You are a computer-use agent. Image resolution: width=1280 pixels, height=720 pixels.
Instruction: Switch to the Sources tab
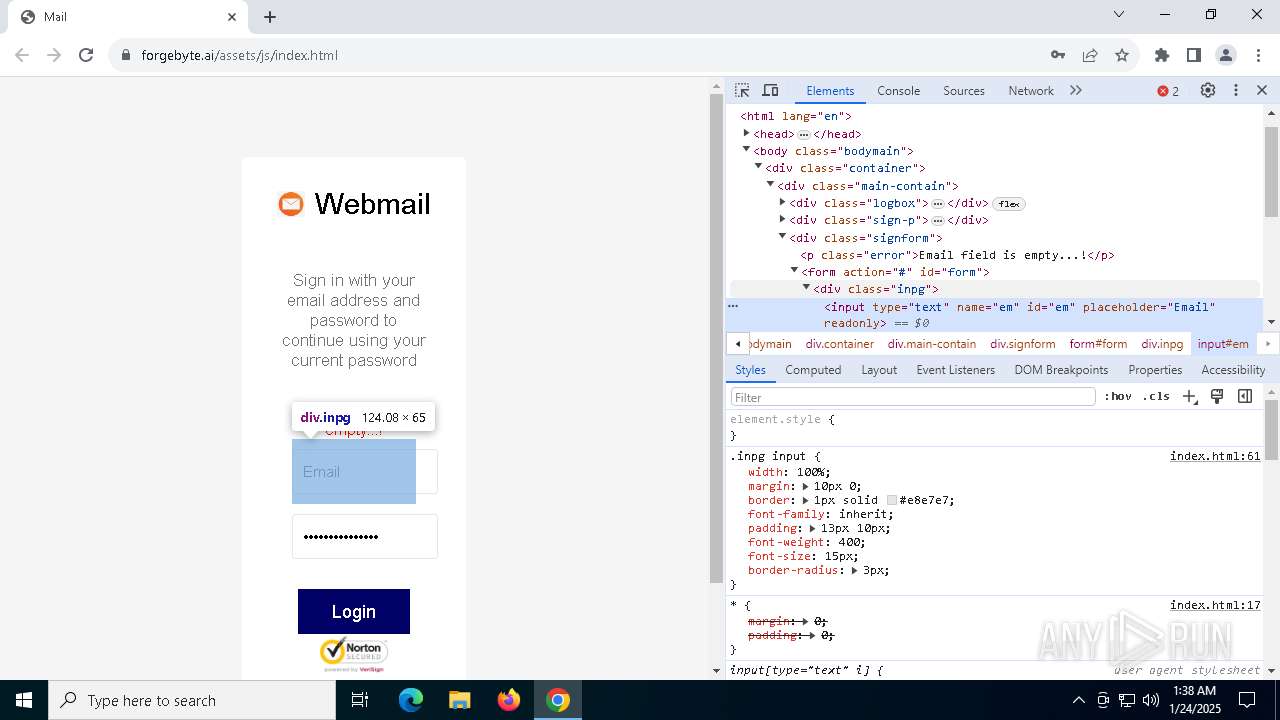pyautogui.click(x=964, y=90)
